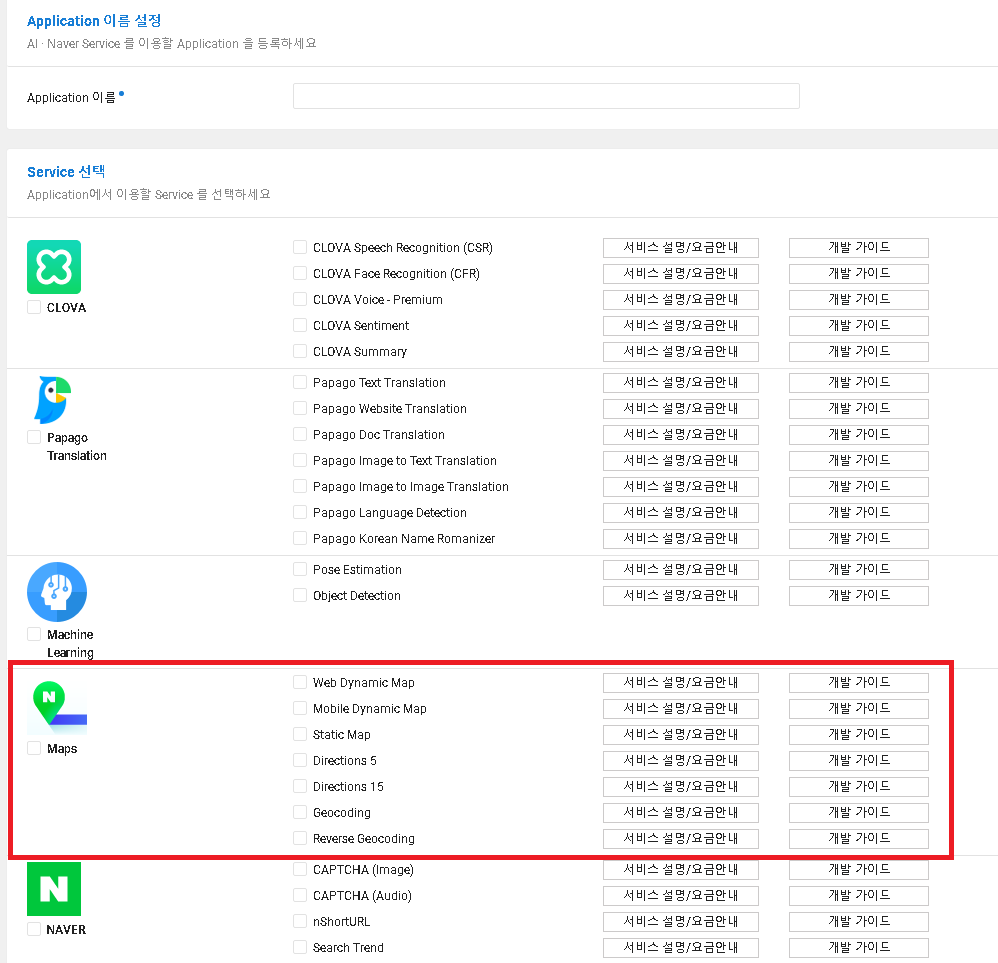Image resolution: width=998 pixels, height=963 pixels.
Task: Enable Papago Doc Translation
Action: [x=300, y=434]
